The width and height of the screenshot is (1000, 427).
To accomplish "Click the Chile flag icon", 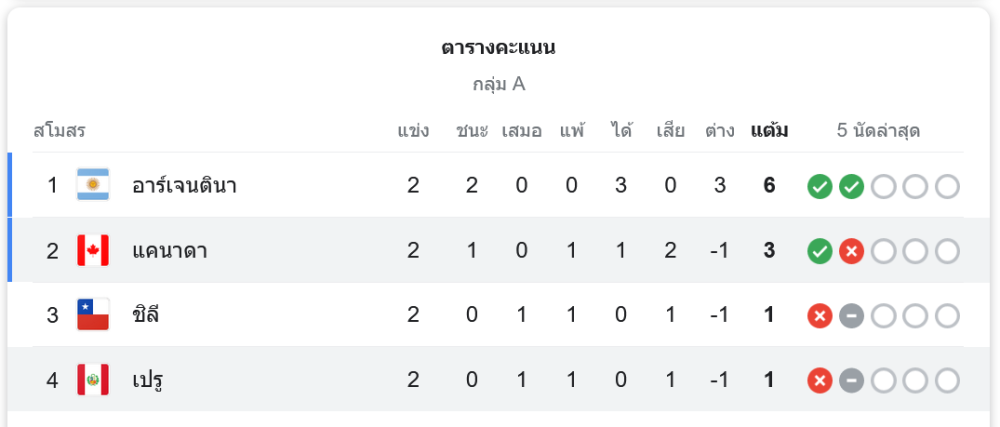I will click(x=93, y=315).
